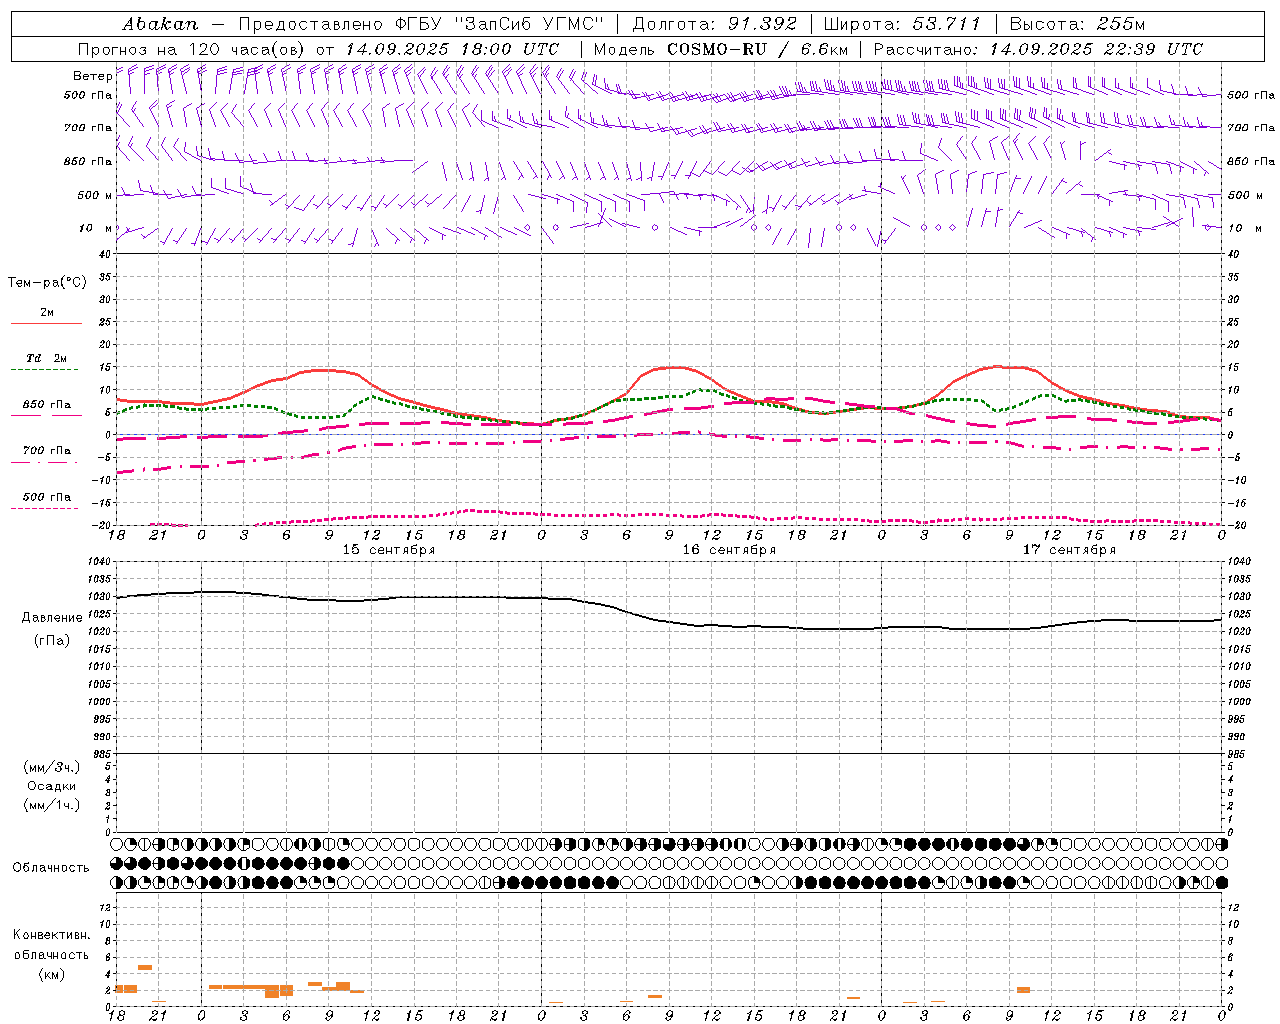Image resolution: width=1280 pixels, height=1024 pixels.
Task: Click the "Облачность" cloud cover row label
Action: tap(51, 868)
